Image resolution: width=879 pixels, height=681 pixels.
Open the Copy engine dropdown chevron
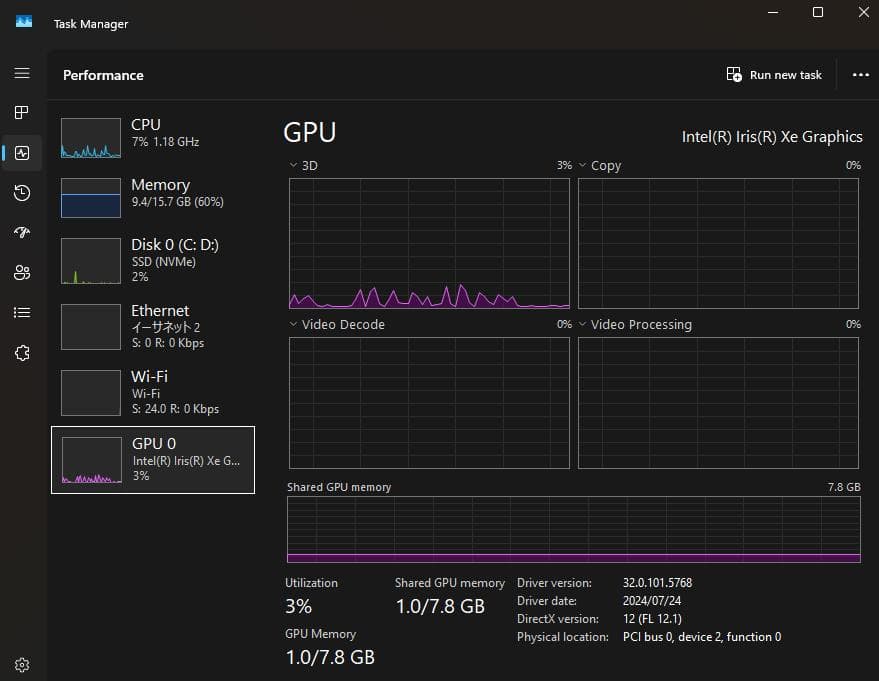tap(582, 165)
